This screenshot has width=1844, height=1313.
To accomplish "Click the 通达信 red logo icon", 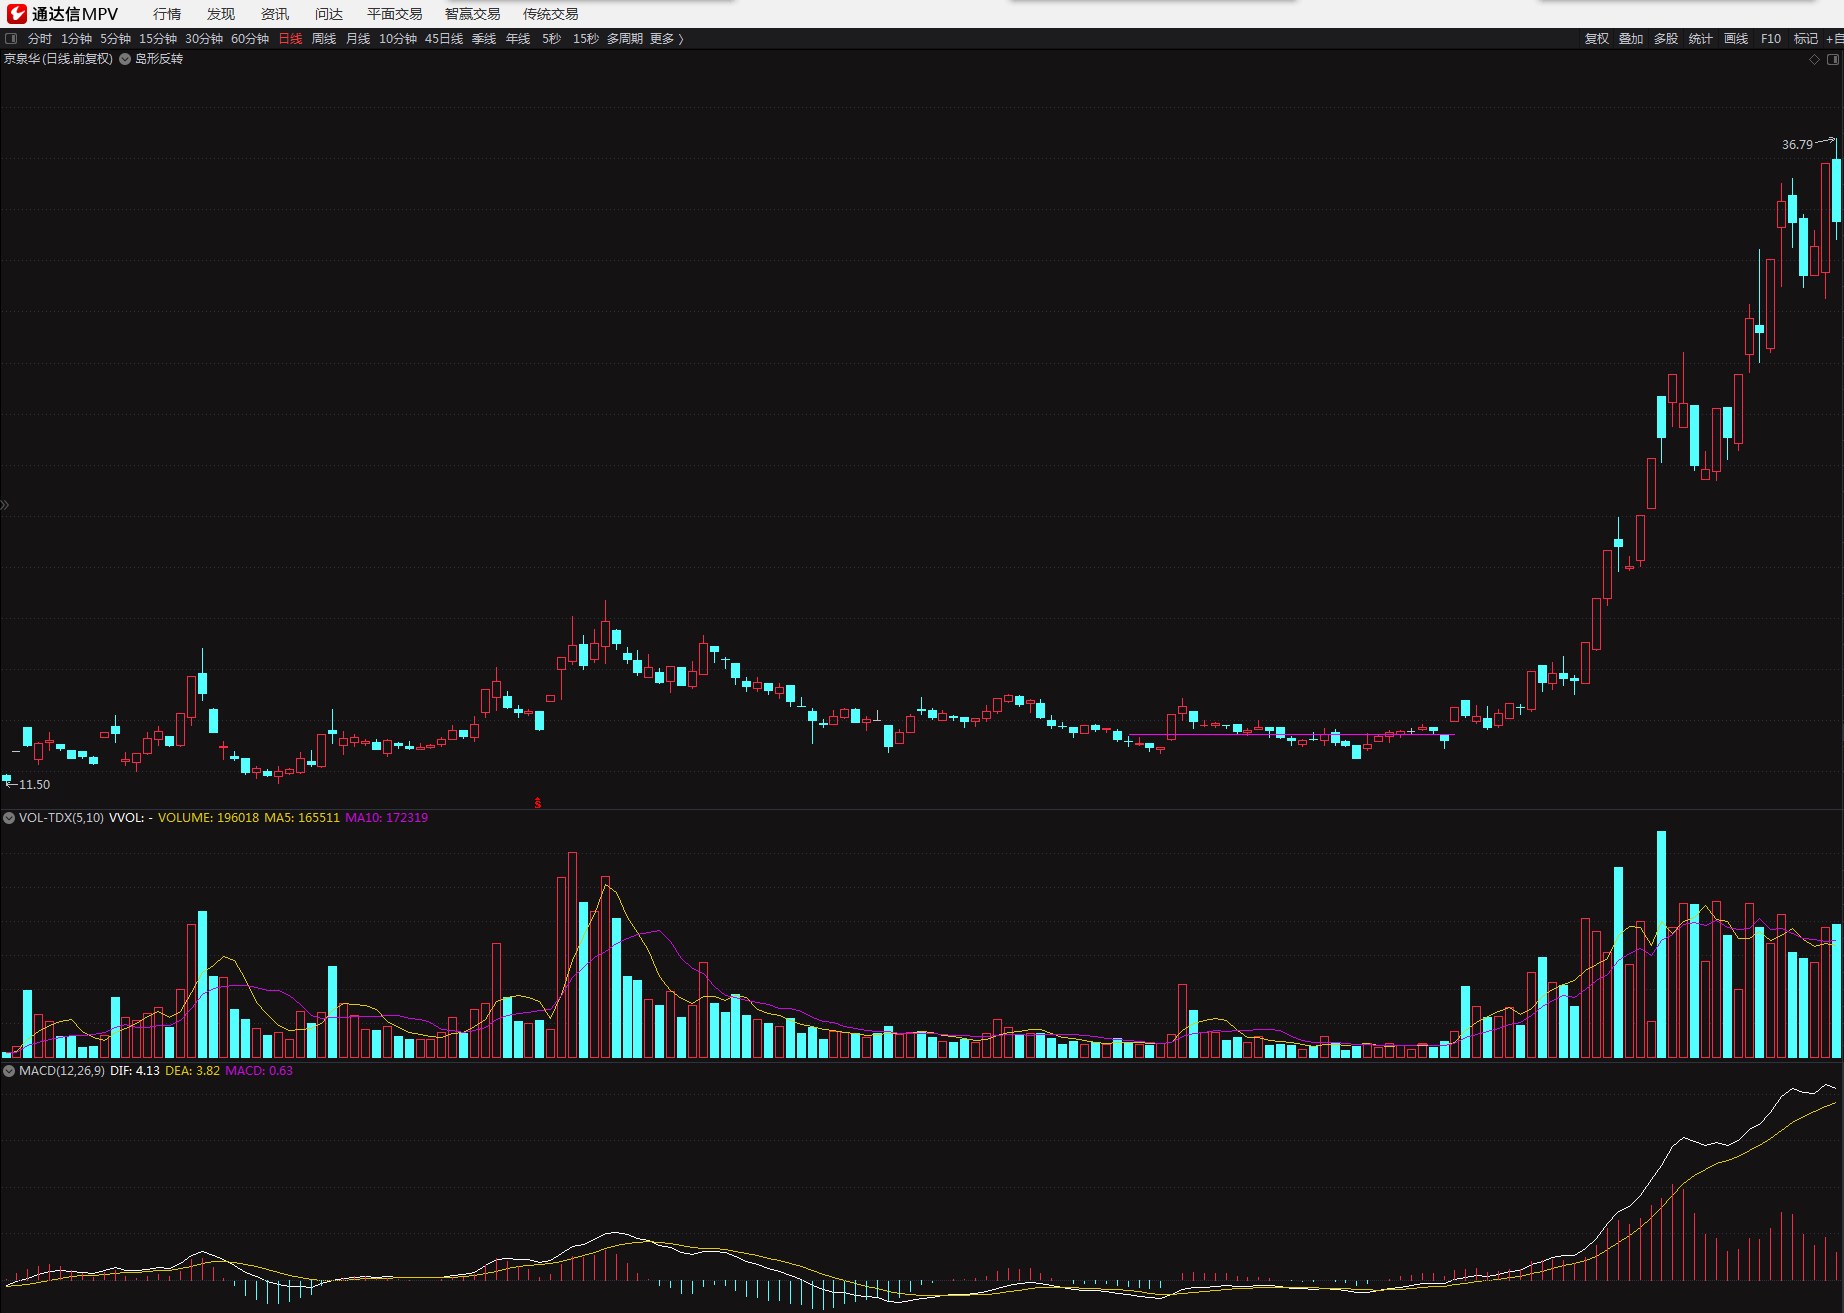I will (x=17, y=13).
